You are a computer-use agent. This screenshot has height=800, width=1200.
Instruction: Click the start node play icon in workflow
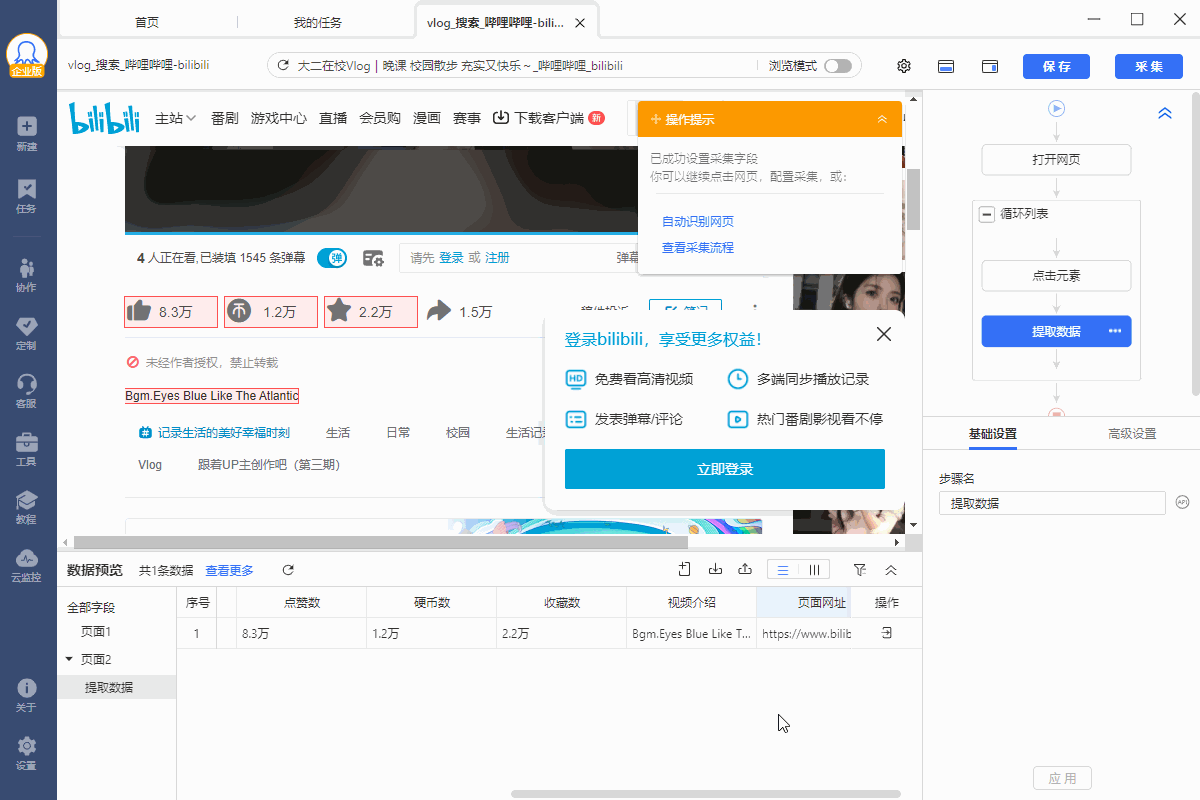click(1056, 108)
